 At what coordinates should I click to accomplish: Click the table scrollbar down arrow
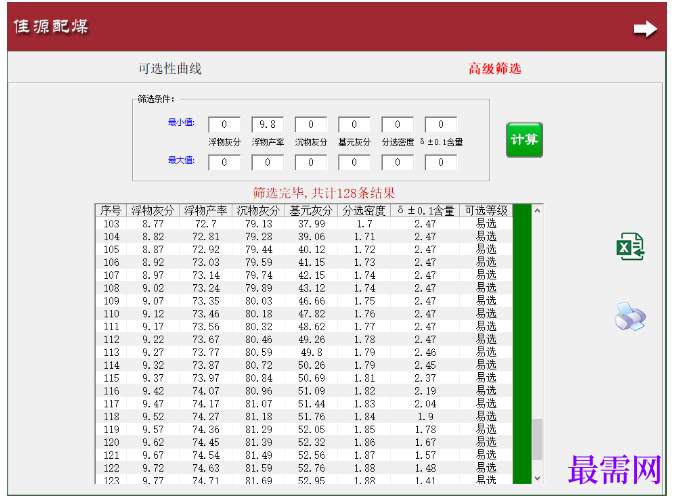(537, 478)
